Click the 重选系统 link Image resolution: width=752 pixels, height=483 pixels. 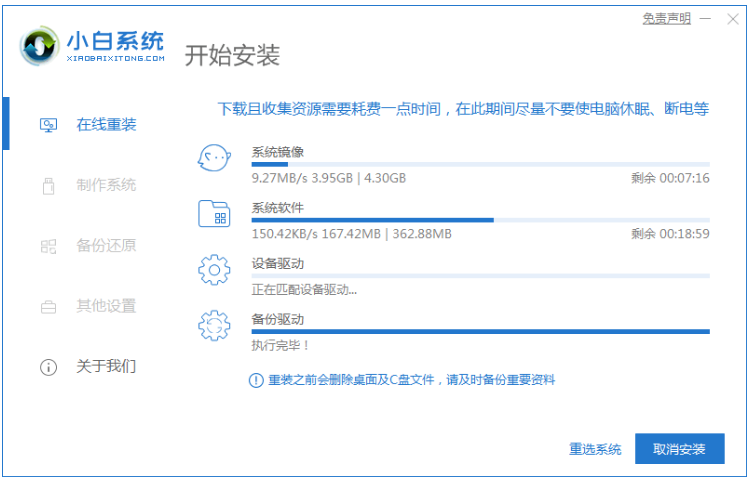point(595,449)
